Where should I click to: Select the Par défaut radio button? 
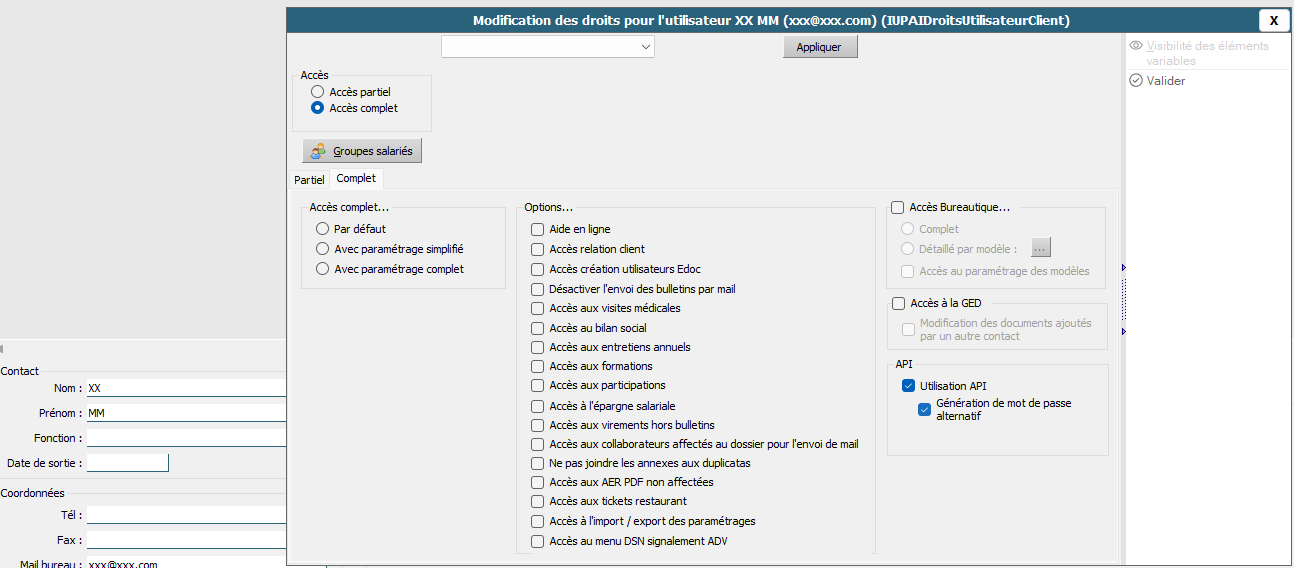click(322, 229)
